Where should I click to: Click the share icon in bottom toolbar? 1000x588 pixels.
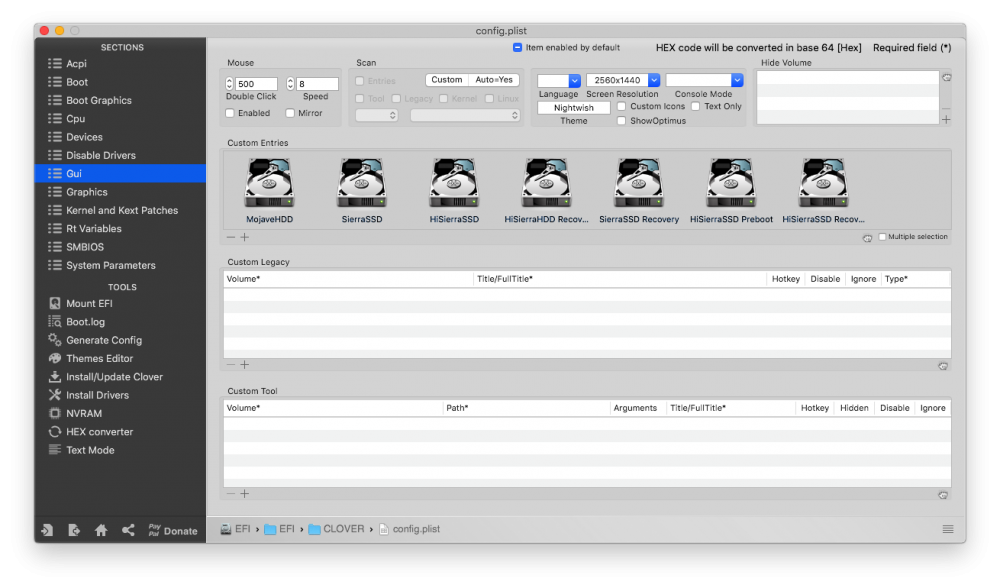tap(128, 531)
